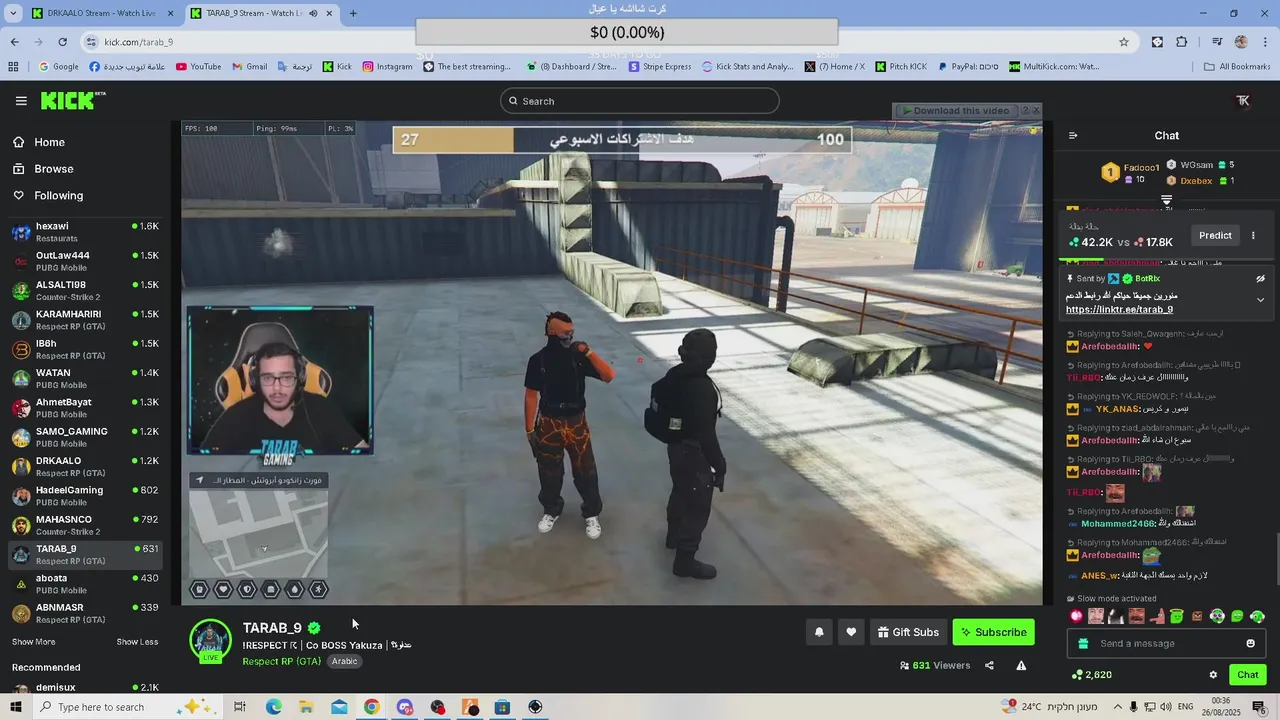Open File Explorer from taskbar

(x=306, y=707)
